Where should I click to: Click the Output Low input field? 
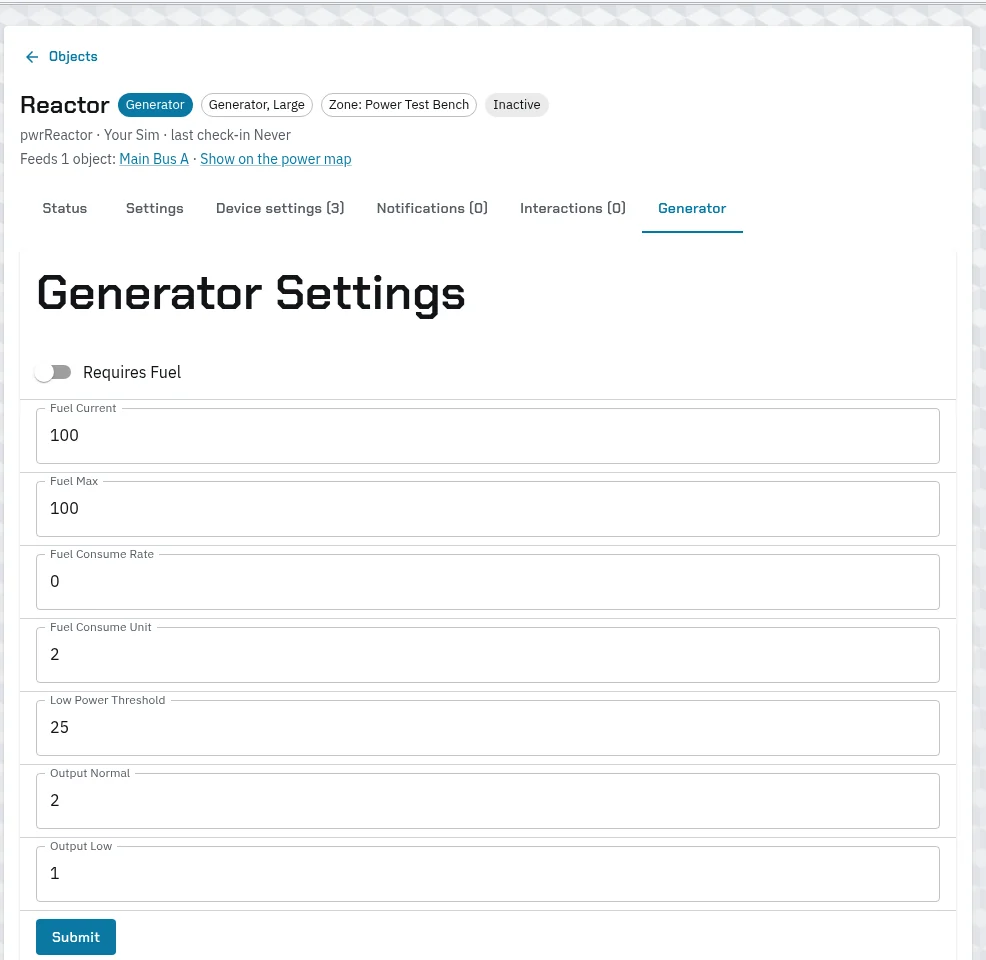coord(488,873)
